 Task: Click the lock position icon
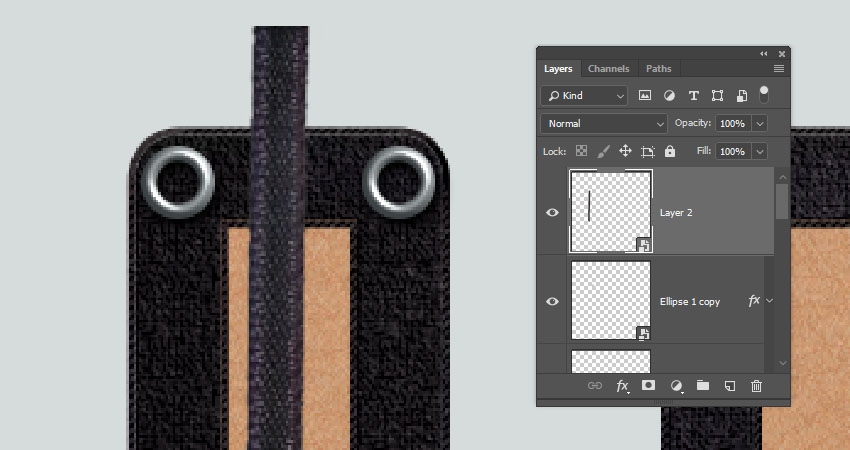click(x=625, y=151)
